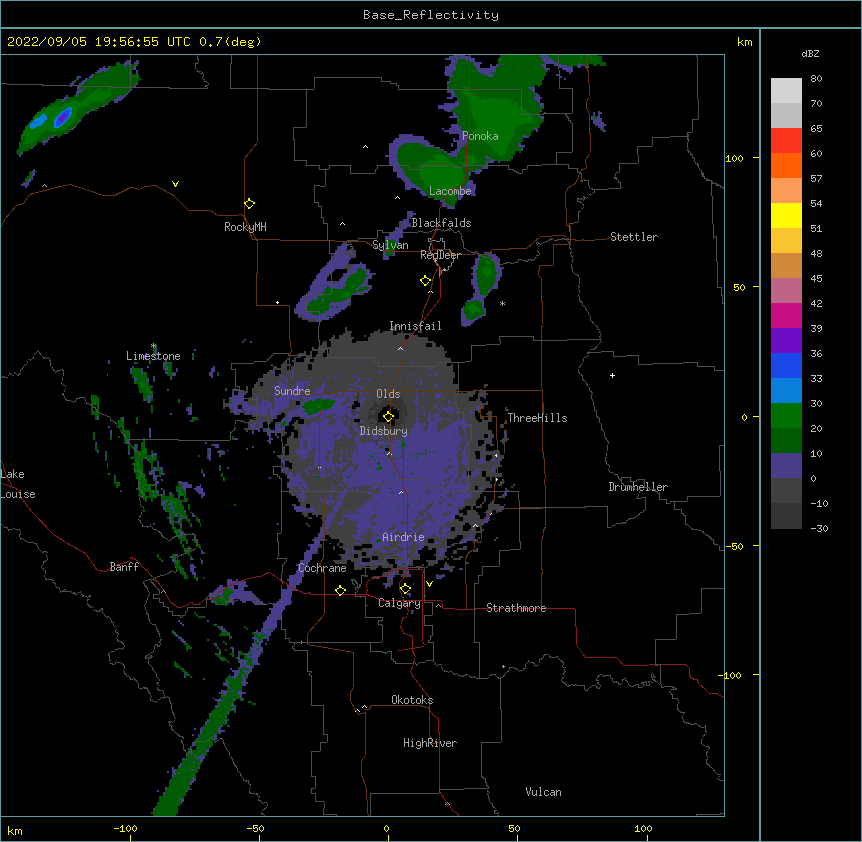Click the Okotoks town label

pyautogui.click(x=412, y=700)
